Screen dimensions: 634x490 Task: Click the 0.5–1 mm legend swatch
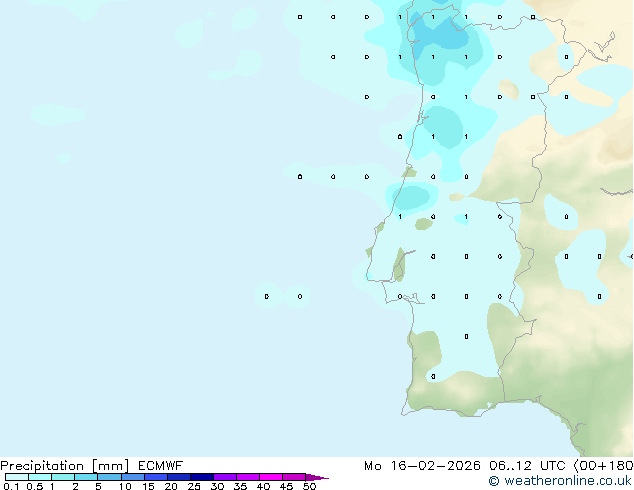point(40,477)
